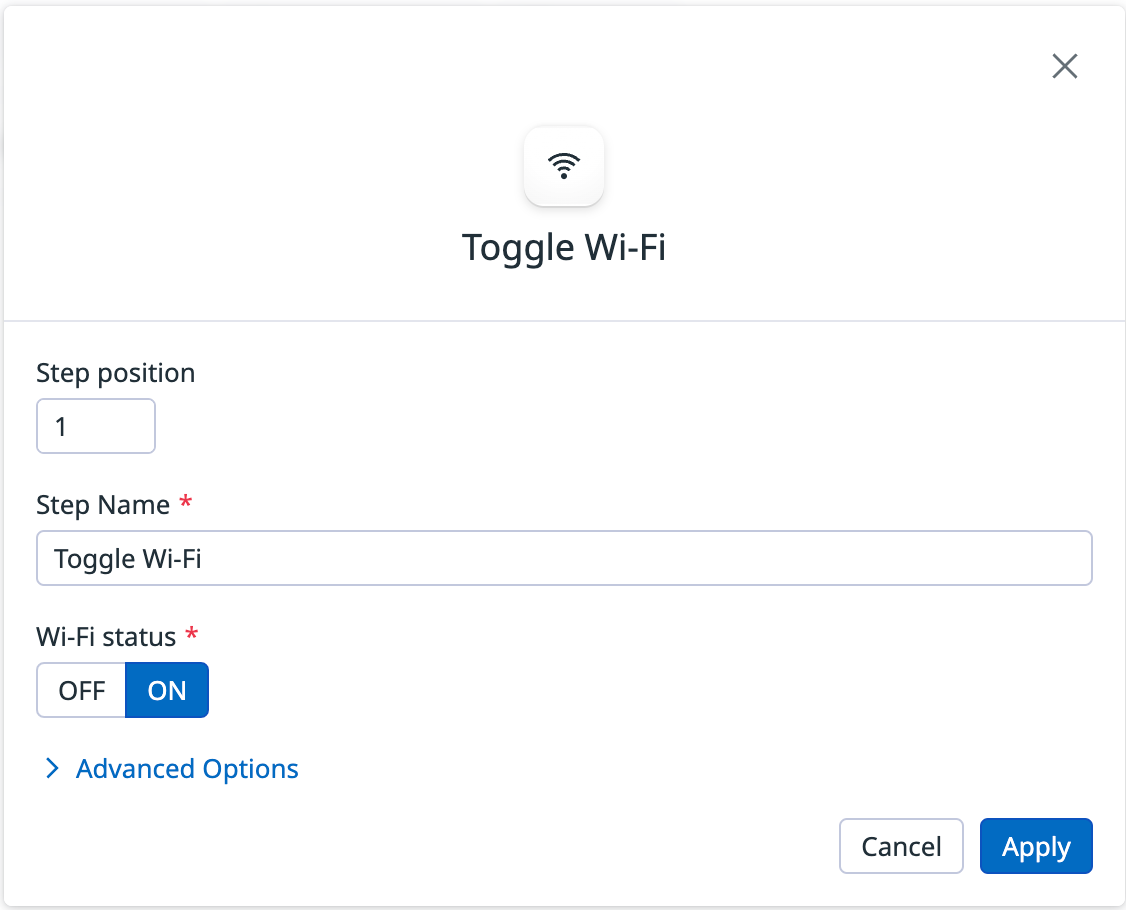Click the Wi-Fi status label
The width and height of the screenshot is (1126, 910).
pyautogui.click(x=106, y=637)
